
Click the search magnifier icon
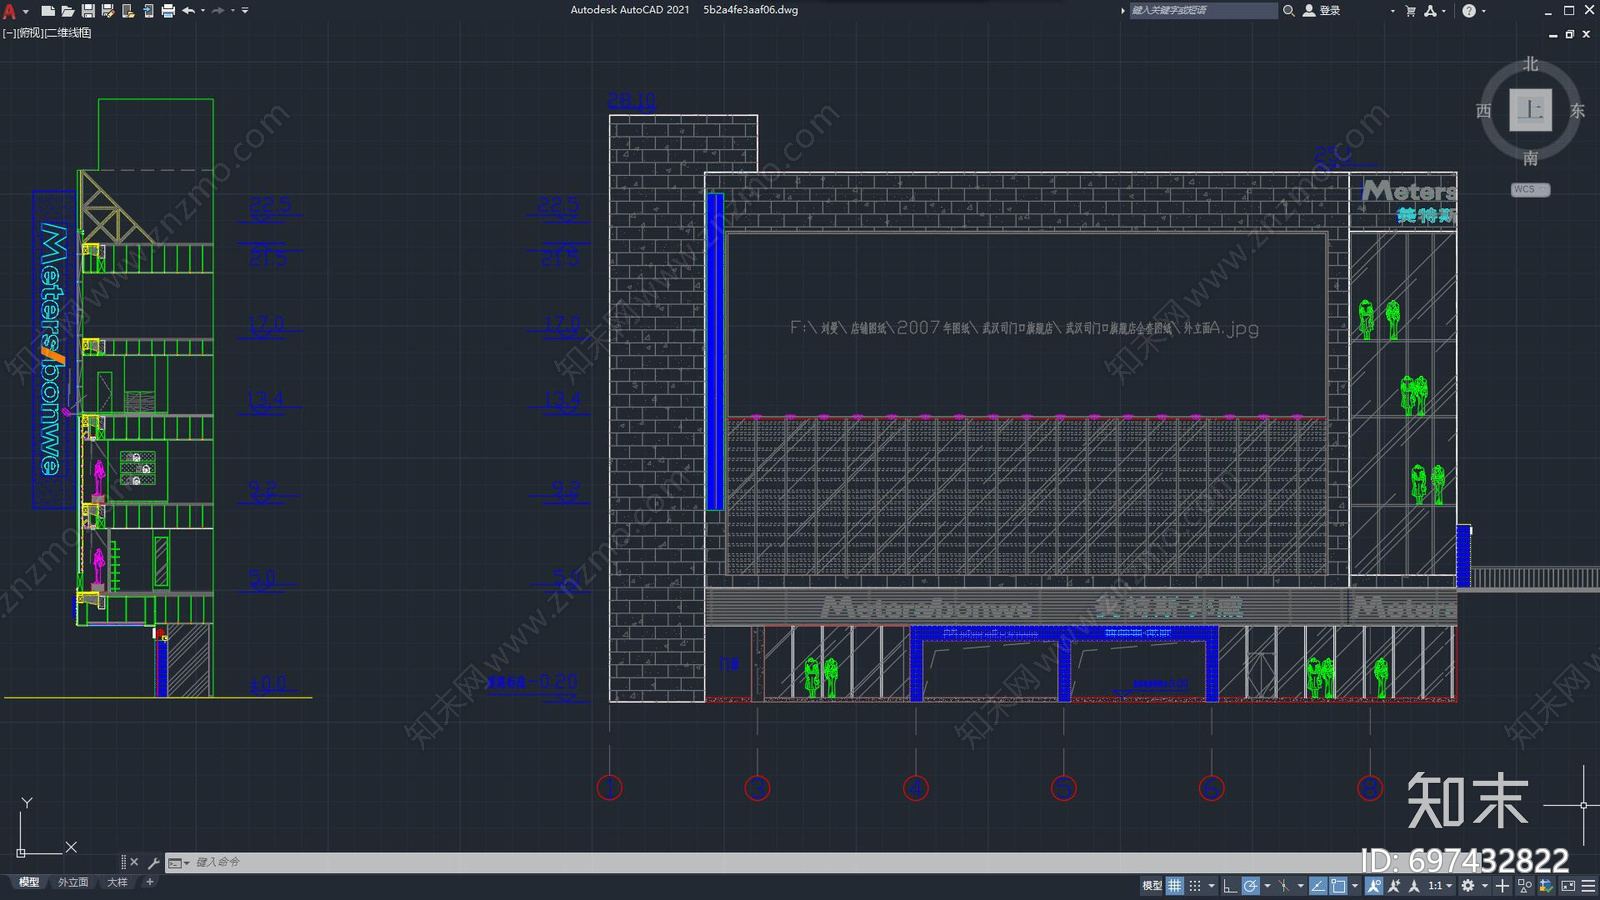[1289, 10]
